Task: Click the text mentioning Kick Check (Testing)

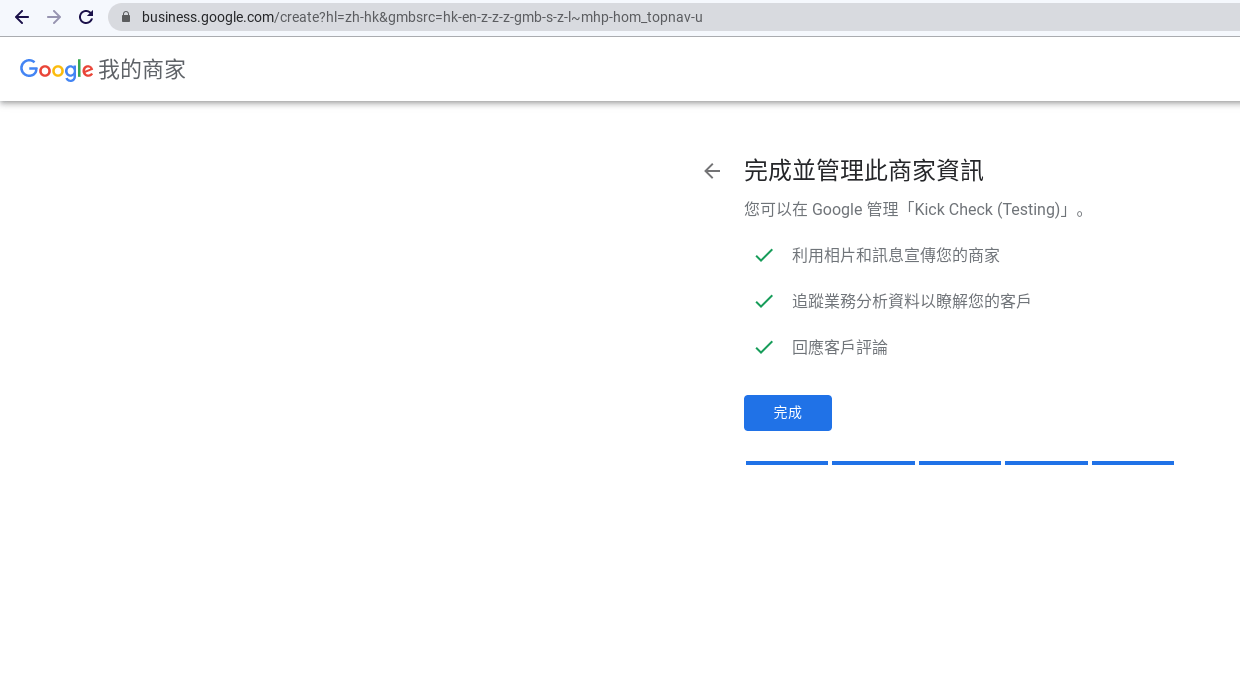Action: [x=916, y=210]
